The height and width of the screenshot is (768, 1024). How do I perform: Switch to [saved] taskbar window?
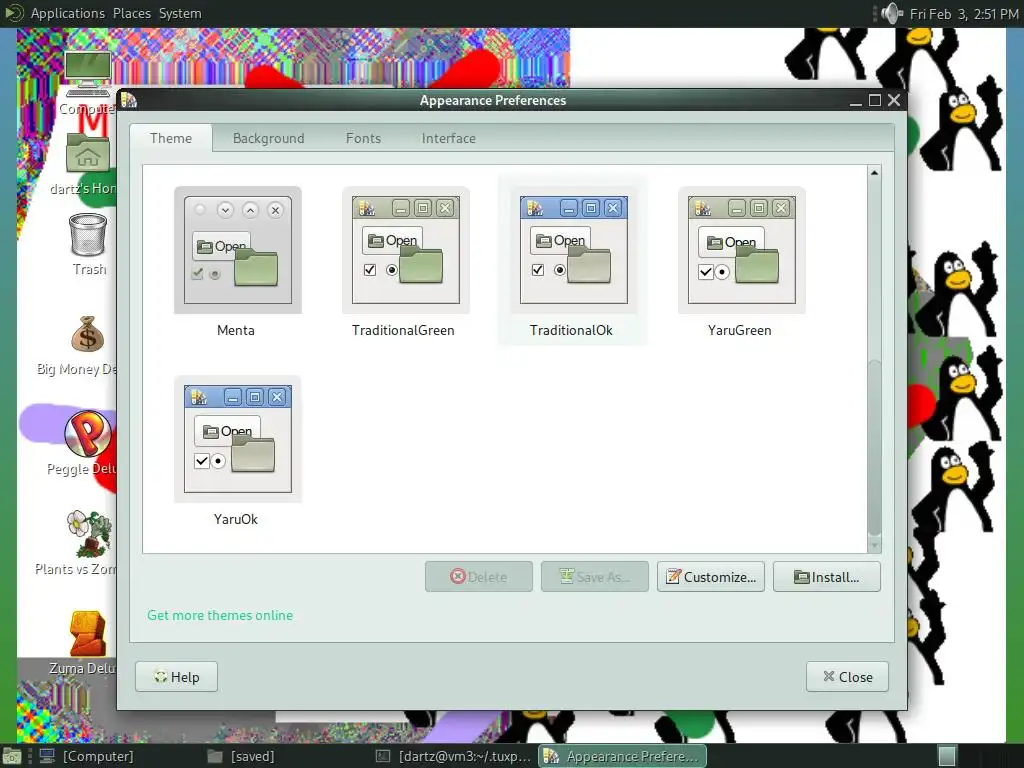(240, 756)
